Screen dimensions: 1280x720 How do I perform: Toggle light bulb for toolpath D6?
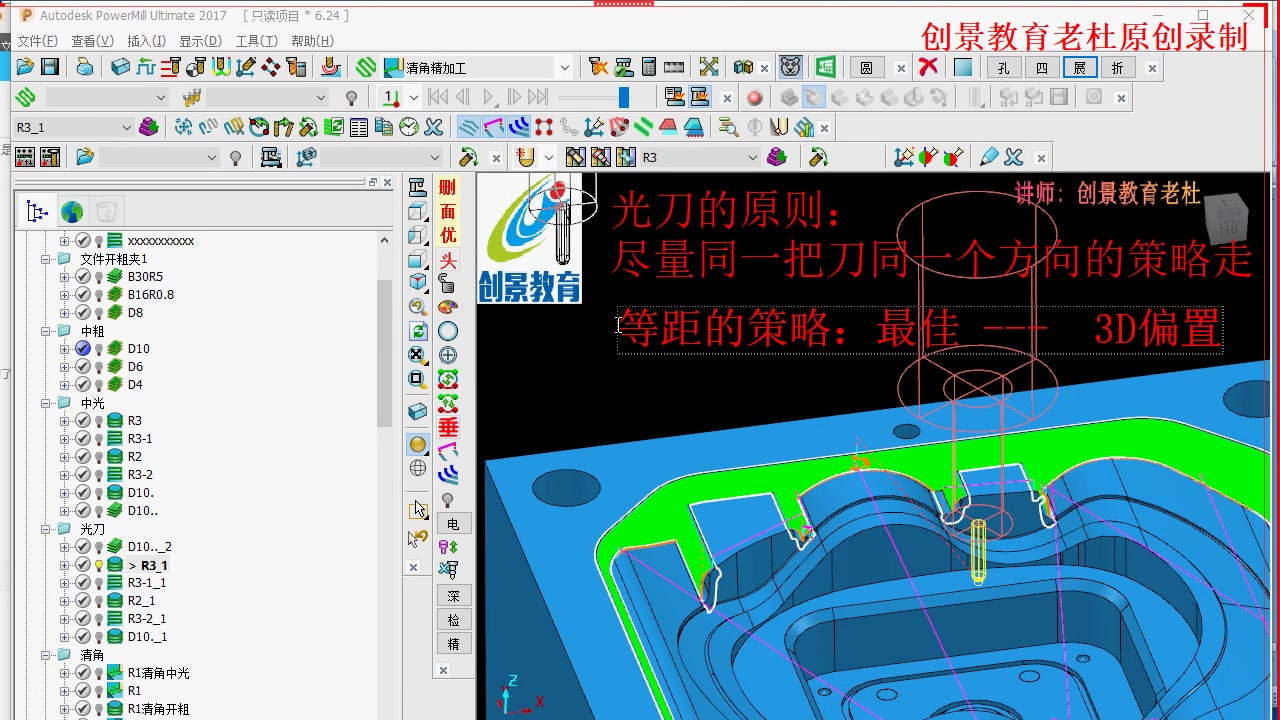99,366
